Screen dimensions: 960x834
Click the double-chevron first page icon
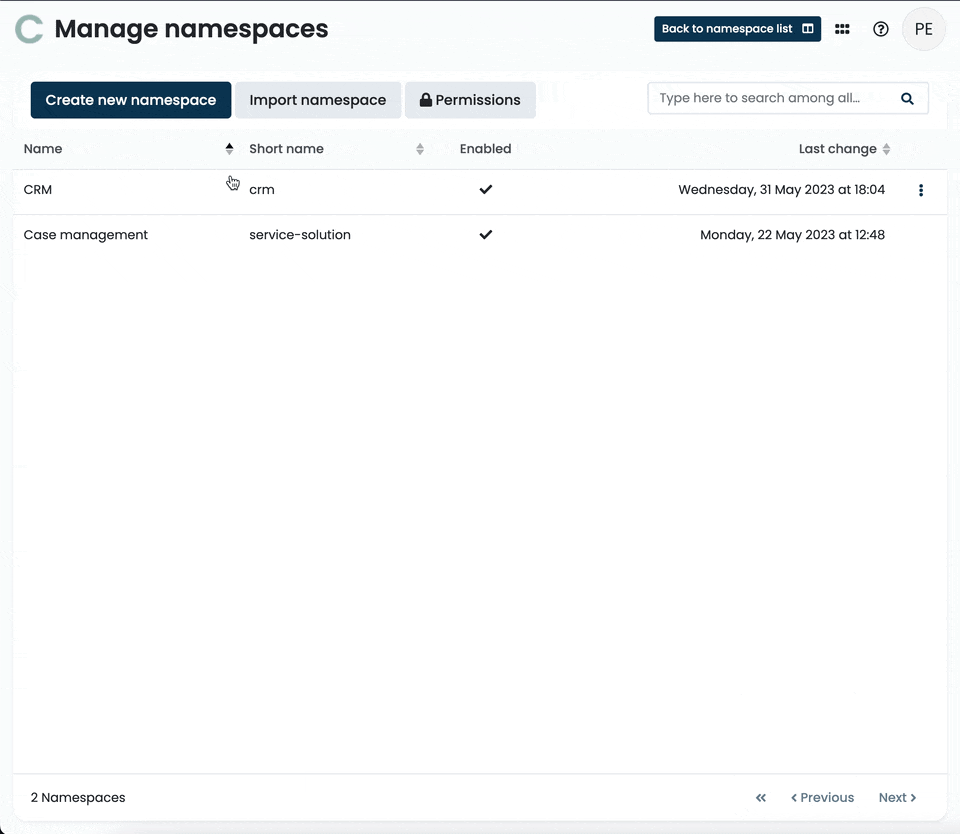pyautogui.click(x=760, y=797)
